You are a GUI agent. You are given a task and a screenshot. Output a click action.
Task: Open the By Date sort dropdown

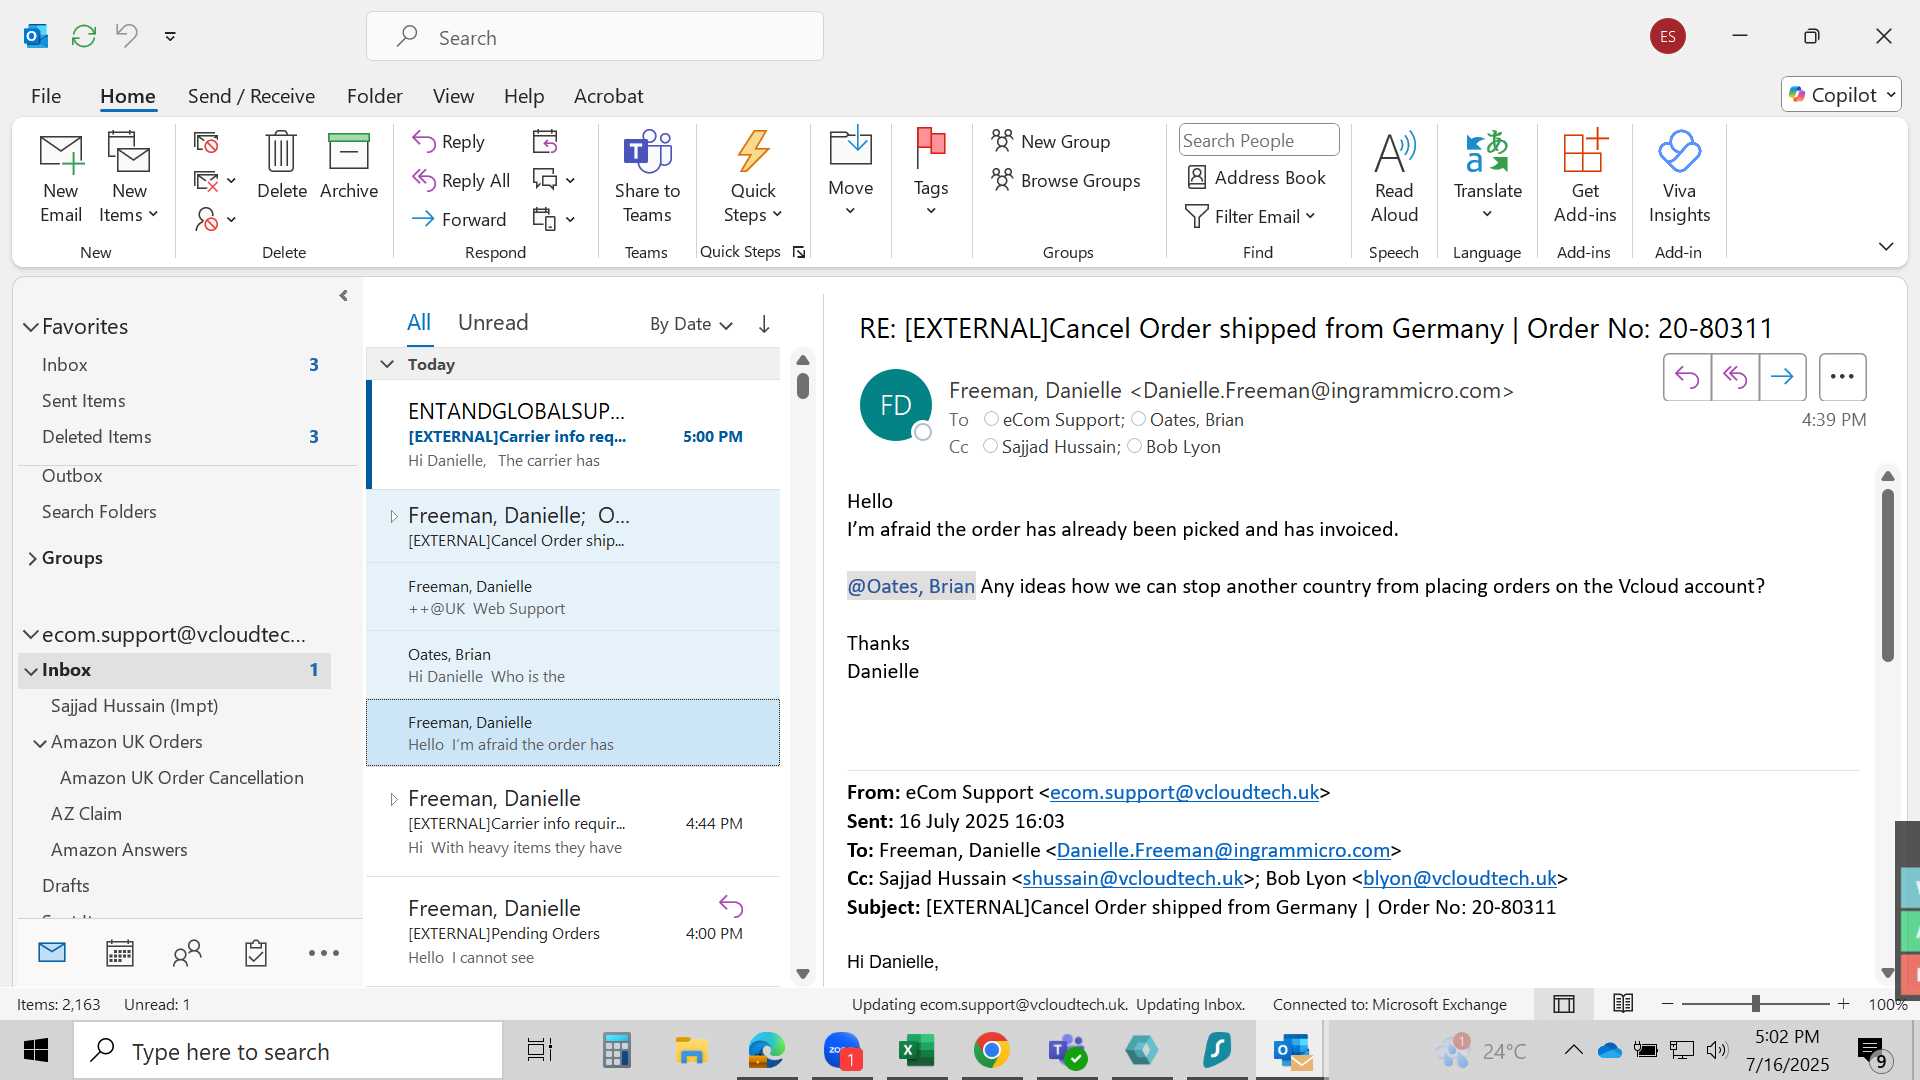coord(691,324)
